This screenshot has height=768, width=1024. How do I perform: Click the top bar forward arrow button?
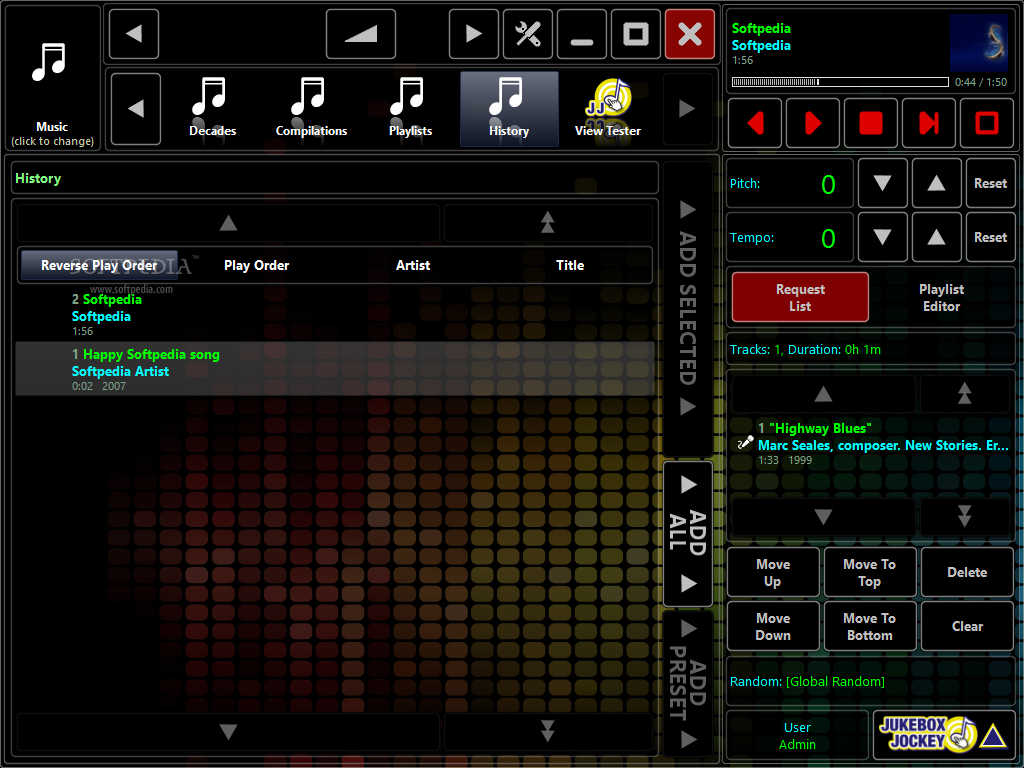[x=474, y=34]
